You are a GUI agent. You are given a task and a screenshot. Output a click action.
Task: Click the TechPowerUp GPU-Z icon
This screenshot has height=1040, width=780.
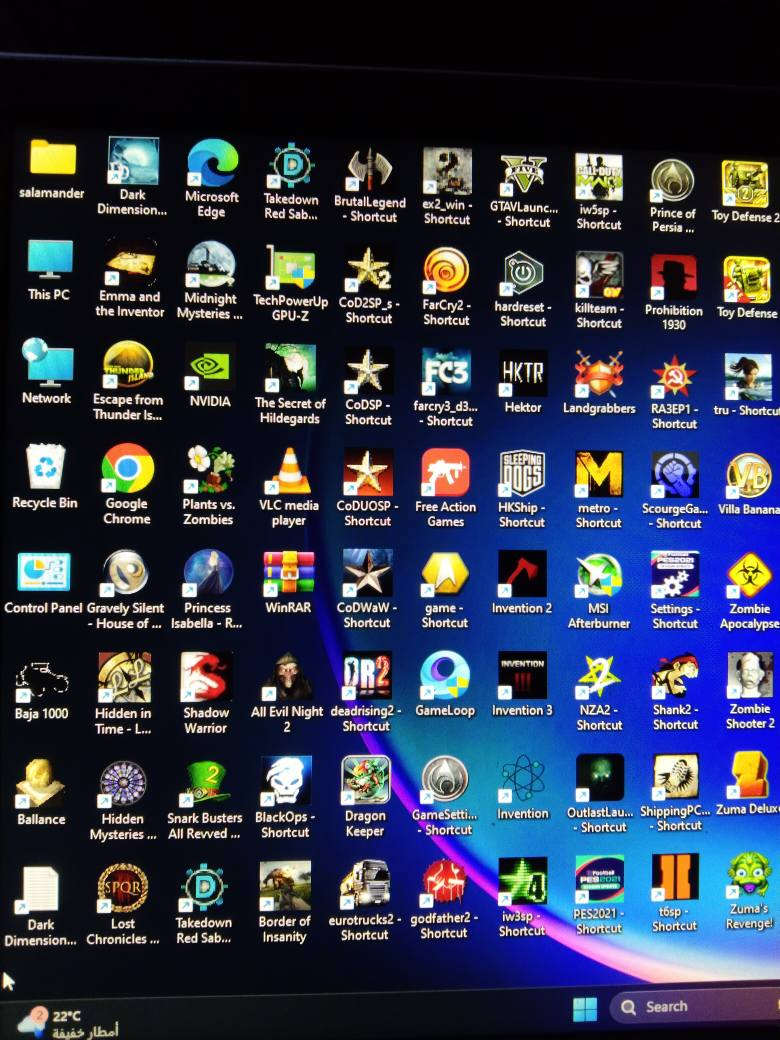click(x=290, y=267)
